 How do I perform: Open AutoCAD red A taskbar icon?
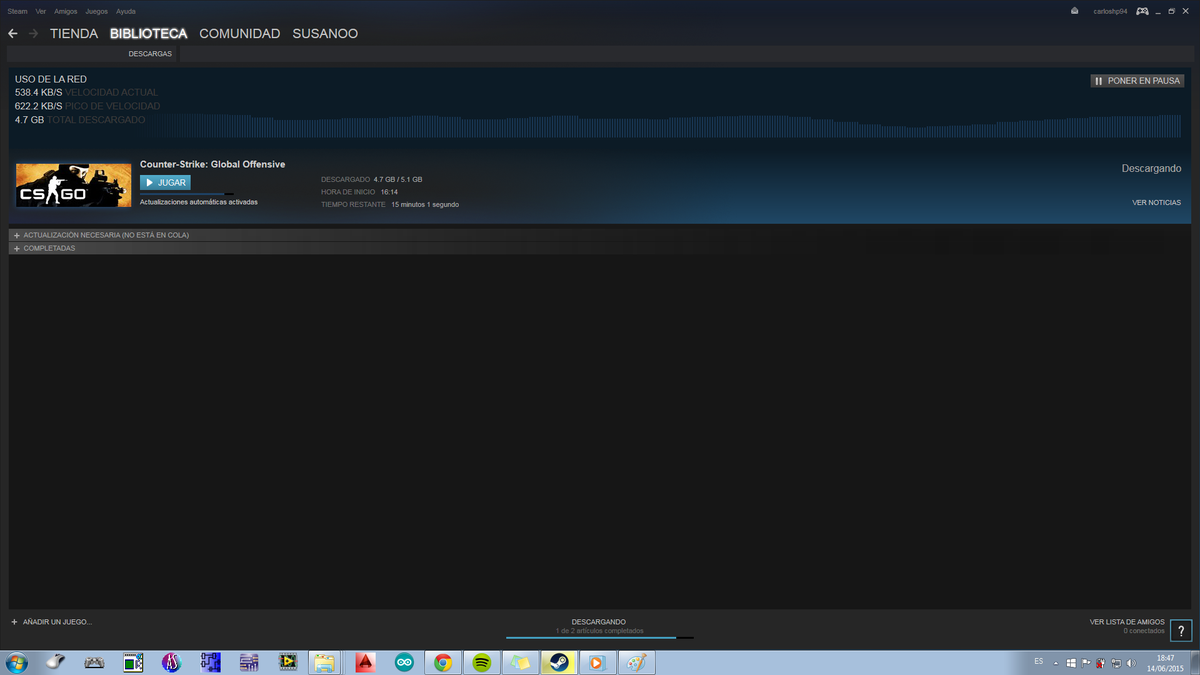(x=365, y=662)
